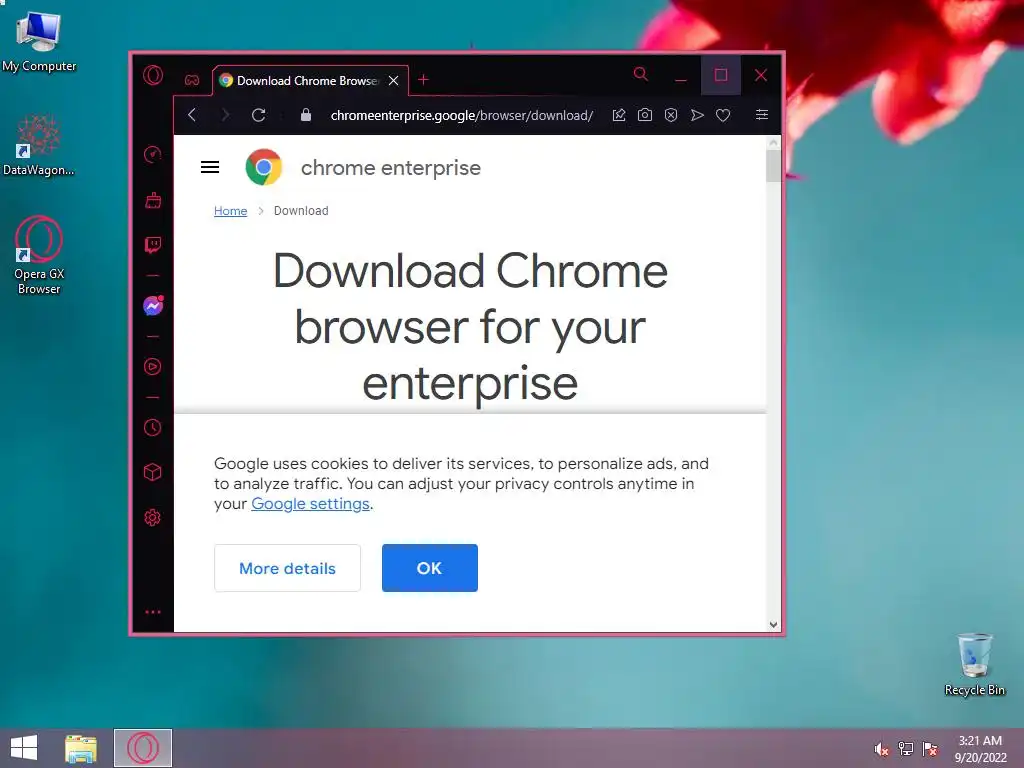Accept cookies with OK button
This screenshot has height=768, width=1024.
[430, 568]
